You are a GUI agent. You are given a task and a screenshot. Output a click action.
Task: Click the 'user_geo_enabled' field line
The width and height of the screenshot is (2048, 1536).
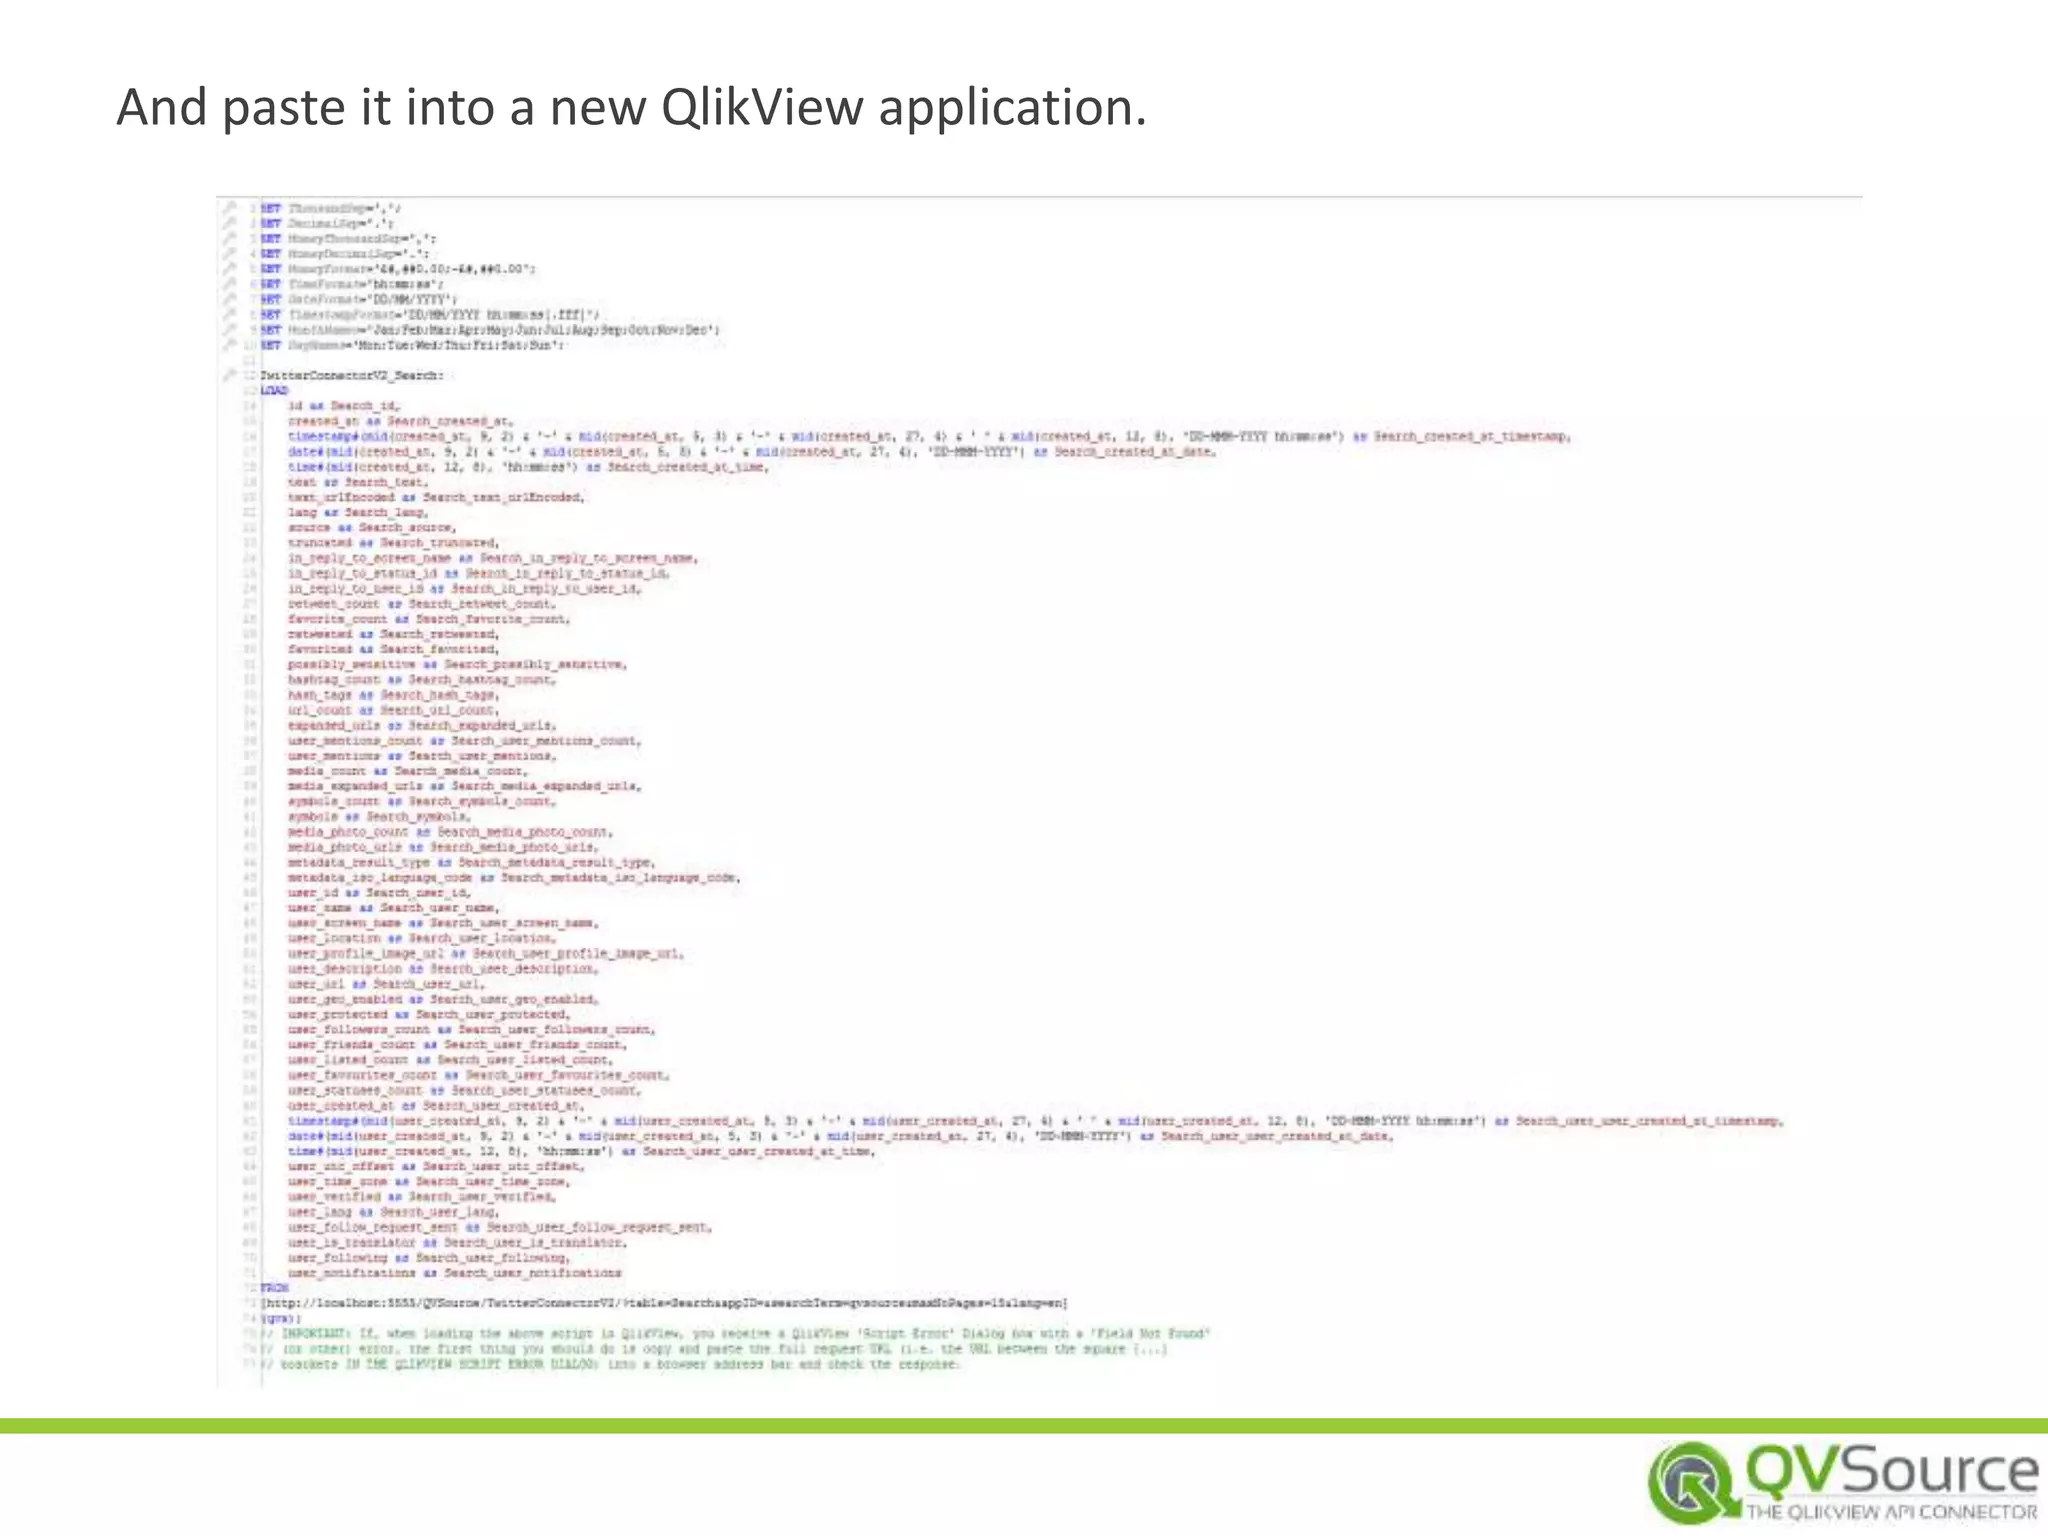point(444,999)
